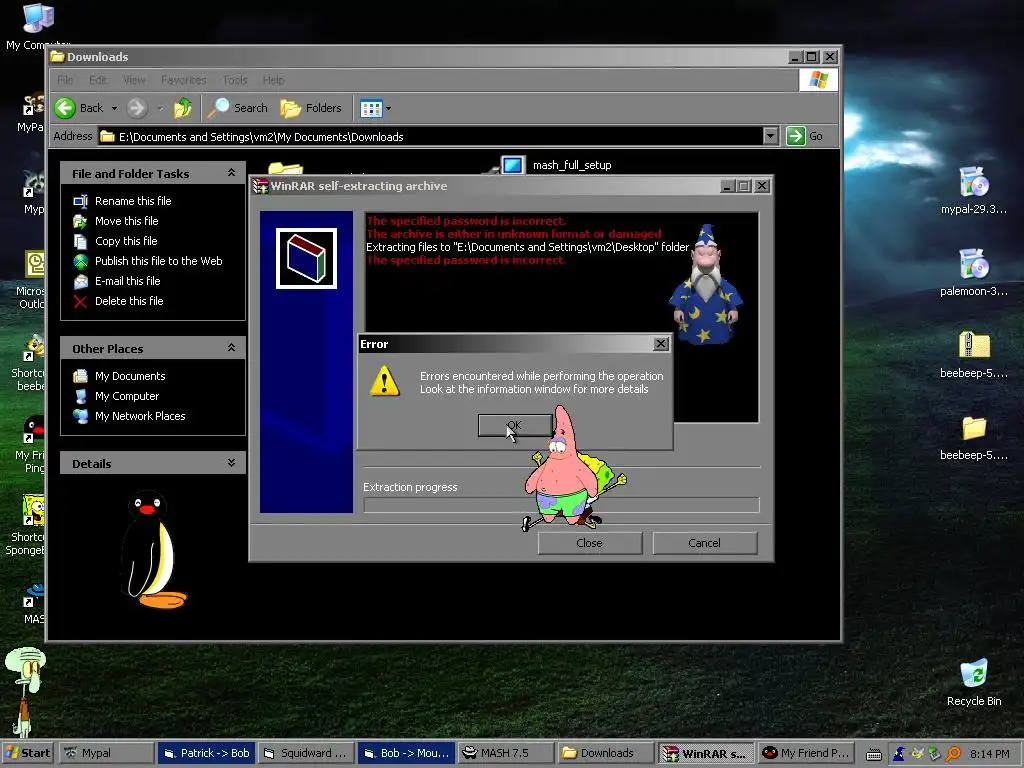
Task: Open the Help menu
Action: click(274, 80)
